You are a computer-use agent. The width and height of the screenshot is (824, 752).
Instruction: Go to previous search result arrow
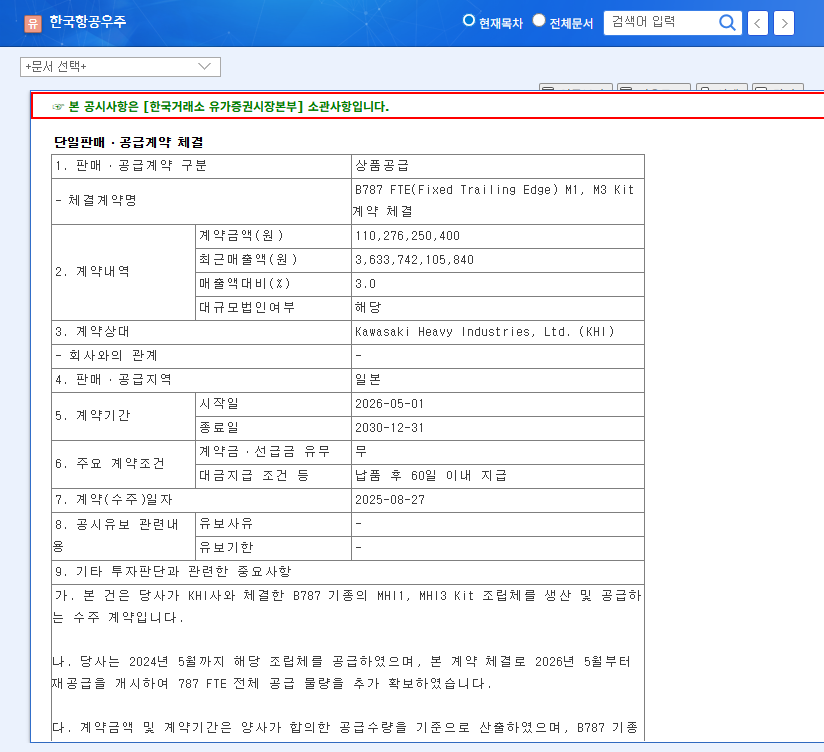757,23
